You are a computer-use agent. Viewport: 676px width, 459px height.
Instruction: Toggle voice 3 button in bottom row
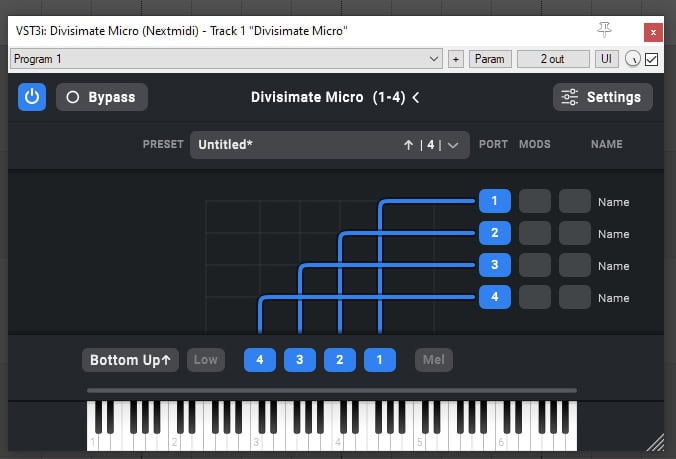coord(300,360)
